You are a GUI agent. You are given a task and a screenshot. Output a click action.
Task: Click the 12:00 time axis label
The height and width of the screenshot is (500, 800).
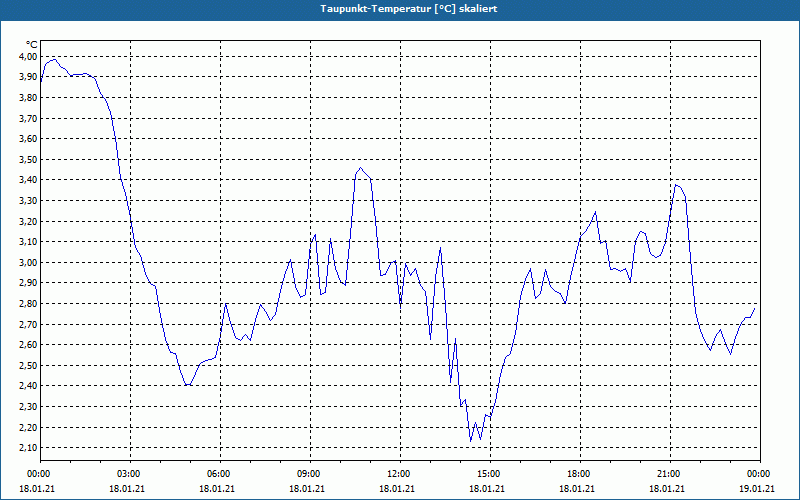(399, 474)
